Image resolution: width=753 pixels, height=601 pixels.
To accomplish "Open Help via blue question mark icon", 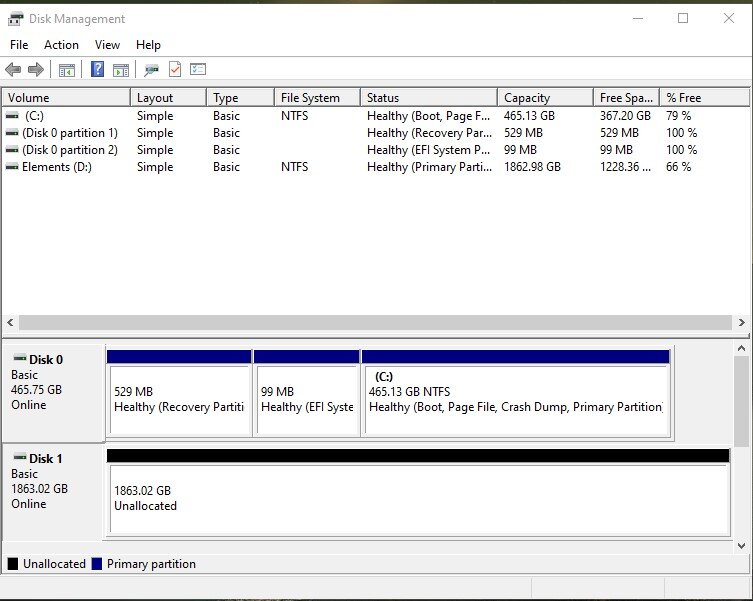I will (x=98, y=70).
